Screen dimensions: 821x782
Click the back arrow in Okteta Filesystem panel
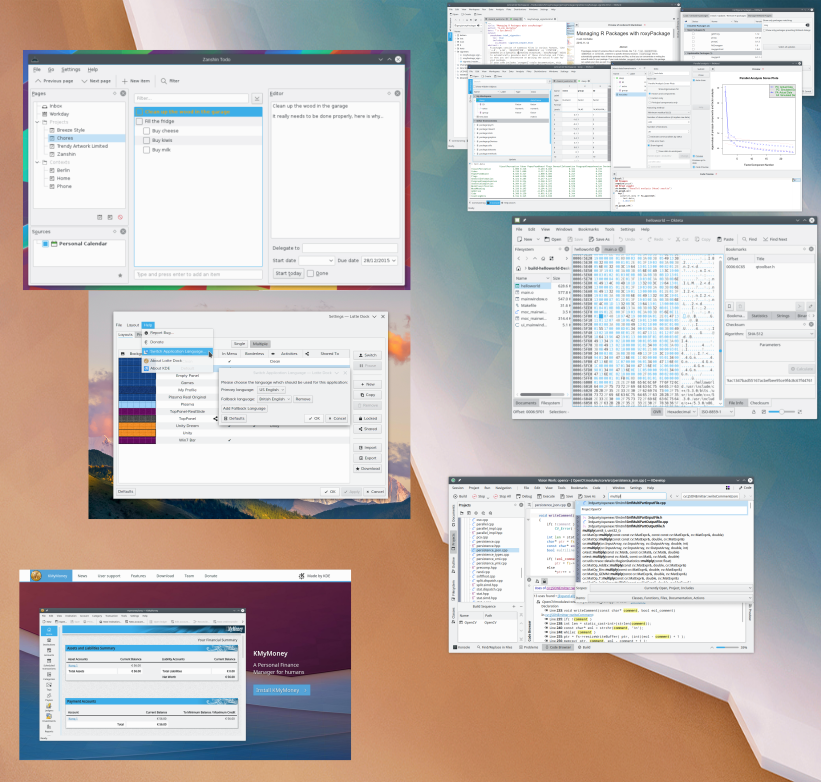click(519, 259)
